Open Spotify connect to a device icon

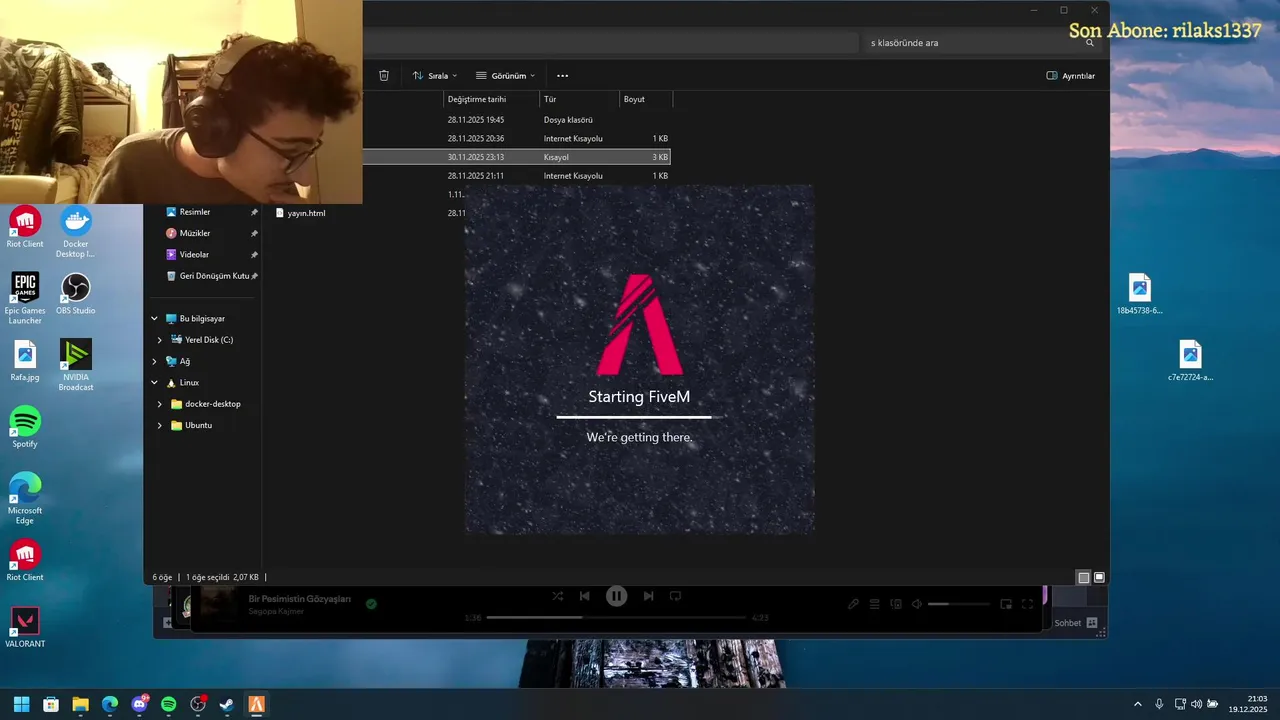[x=896, y=604]
